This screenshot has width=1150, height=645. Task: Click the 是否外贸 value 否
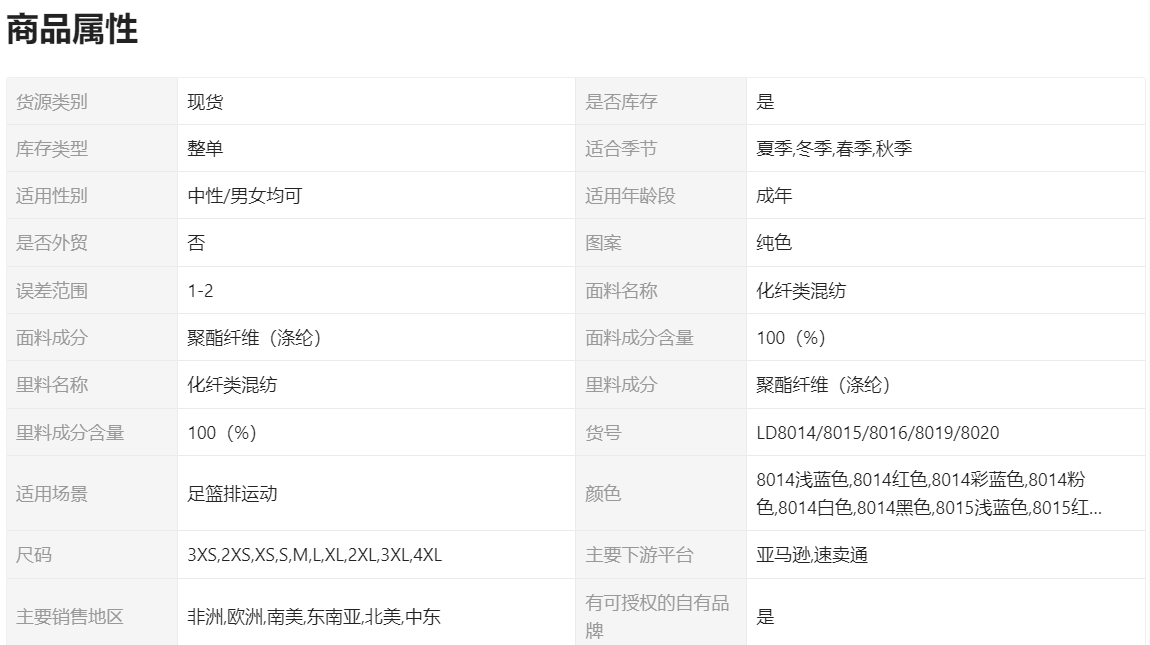pyautogui.click(x=196, y=243)
